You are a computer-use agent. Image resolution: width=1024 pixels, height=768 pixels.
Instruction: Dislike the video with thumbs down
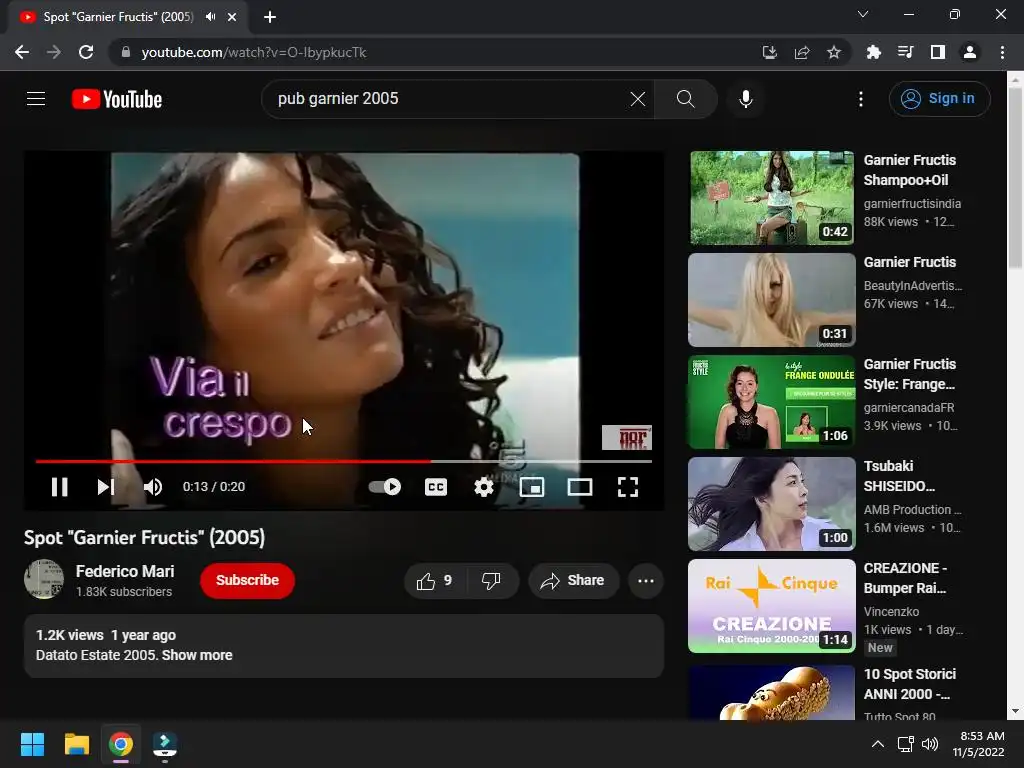[x=491, y=581]
